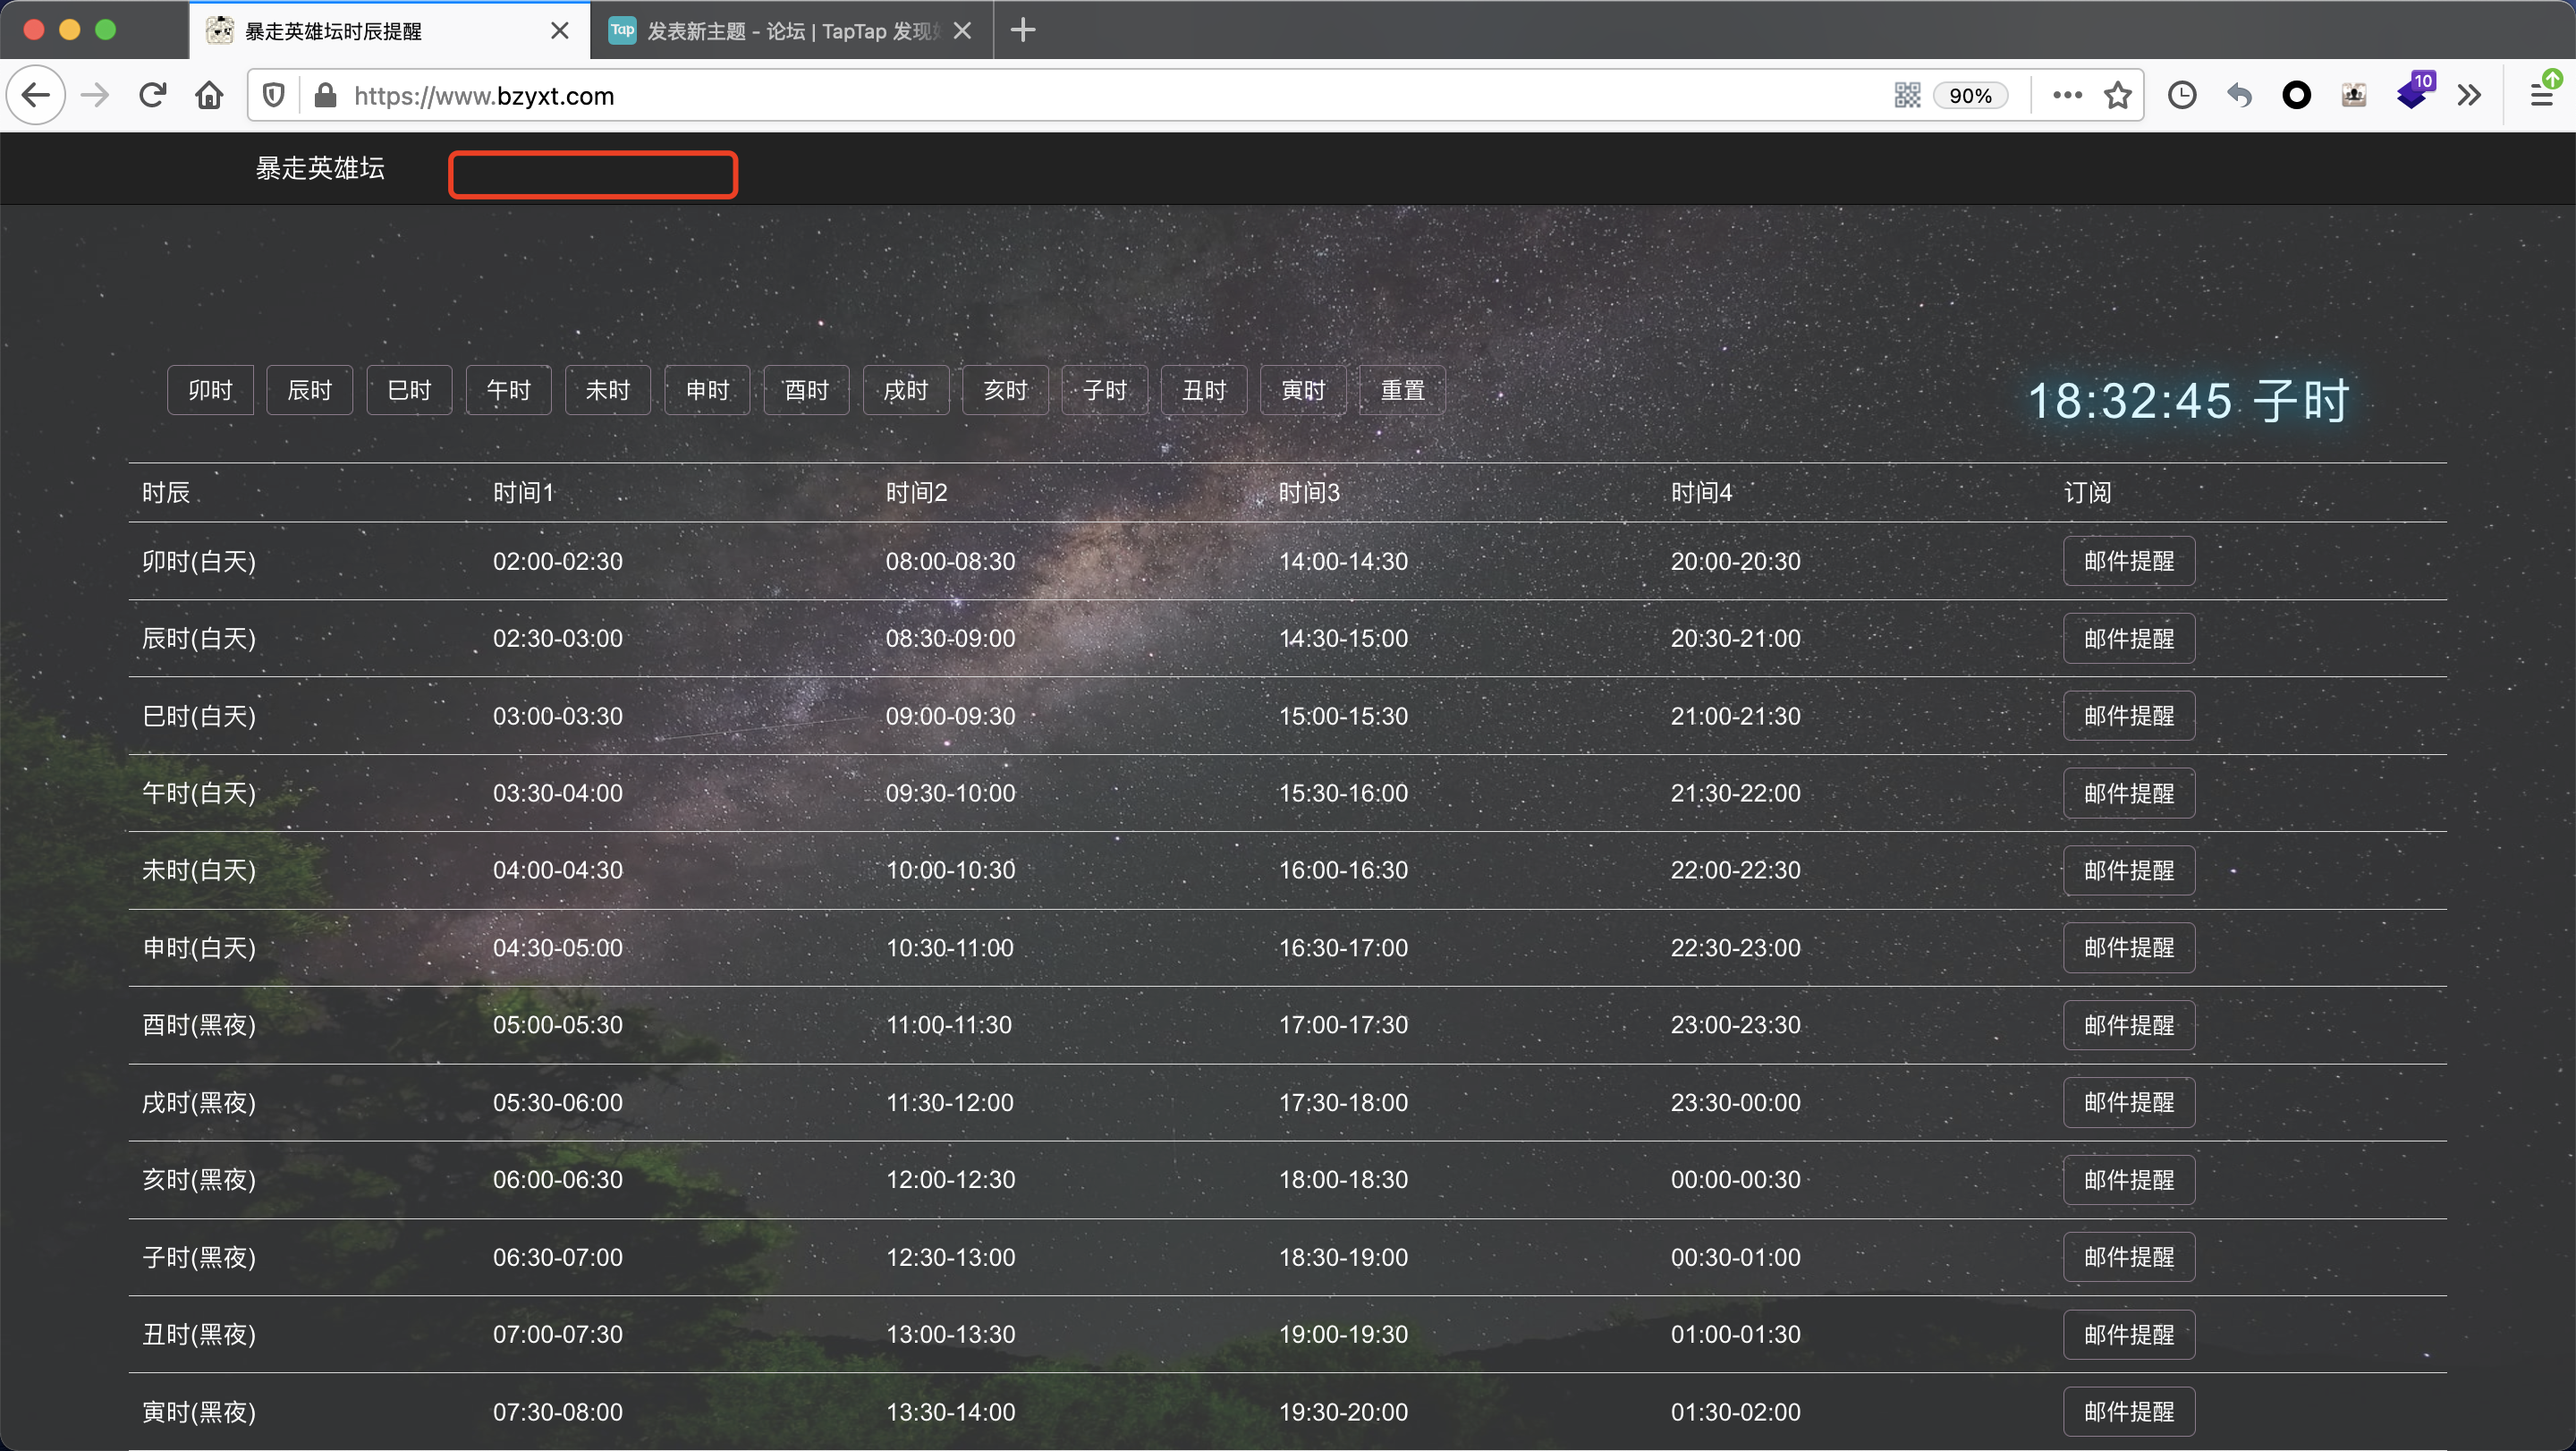Click the 暴走英雄坛 site title link

click(320, 168)
